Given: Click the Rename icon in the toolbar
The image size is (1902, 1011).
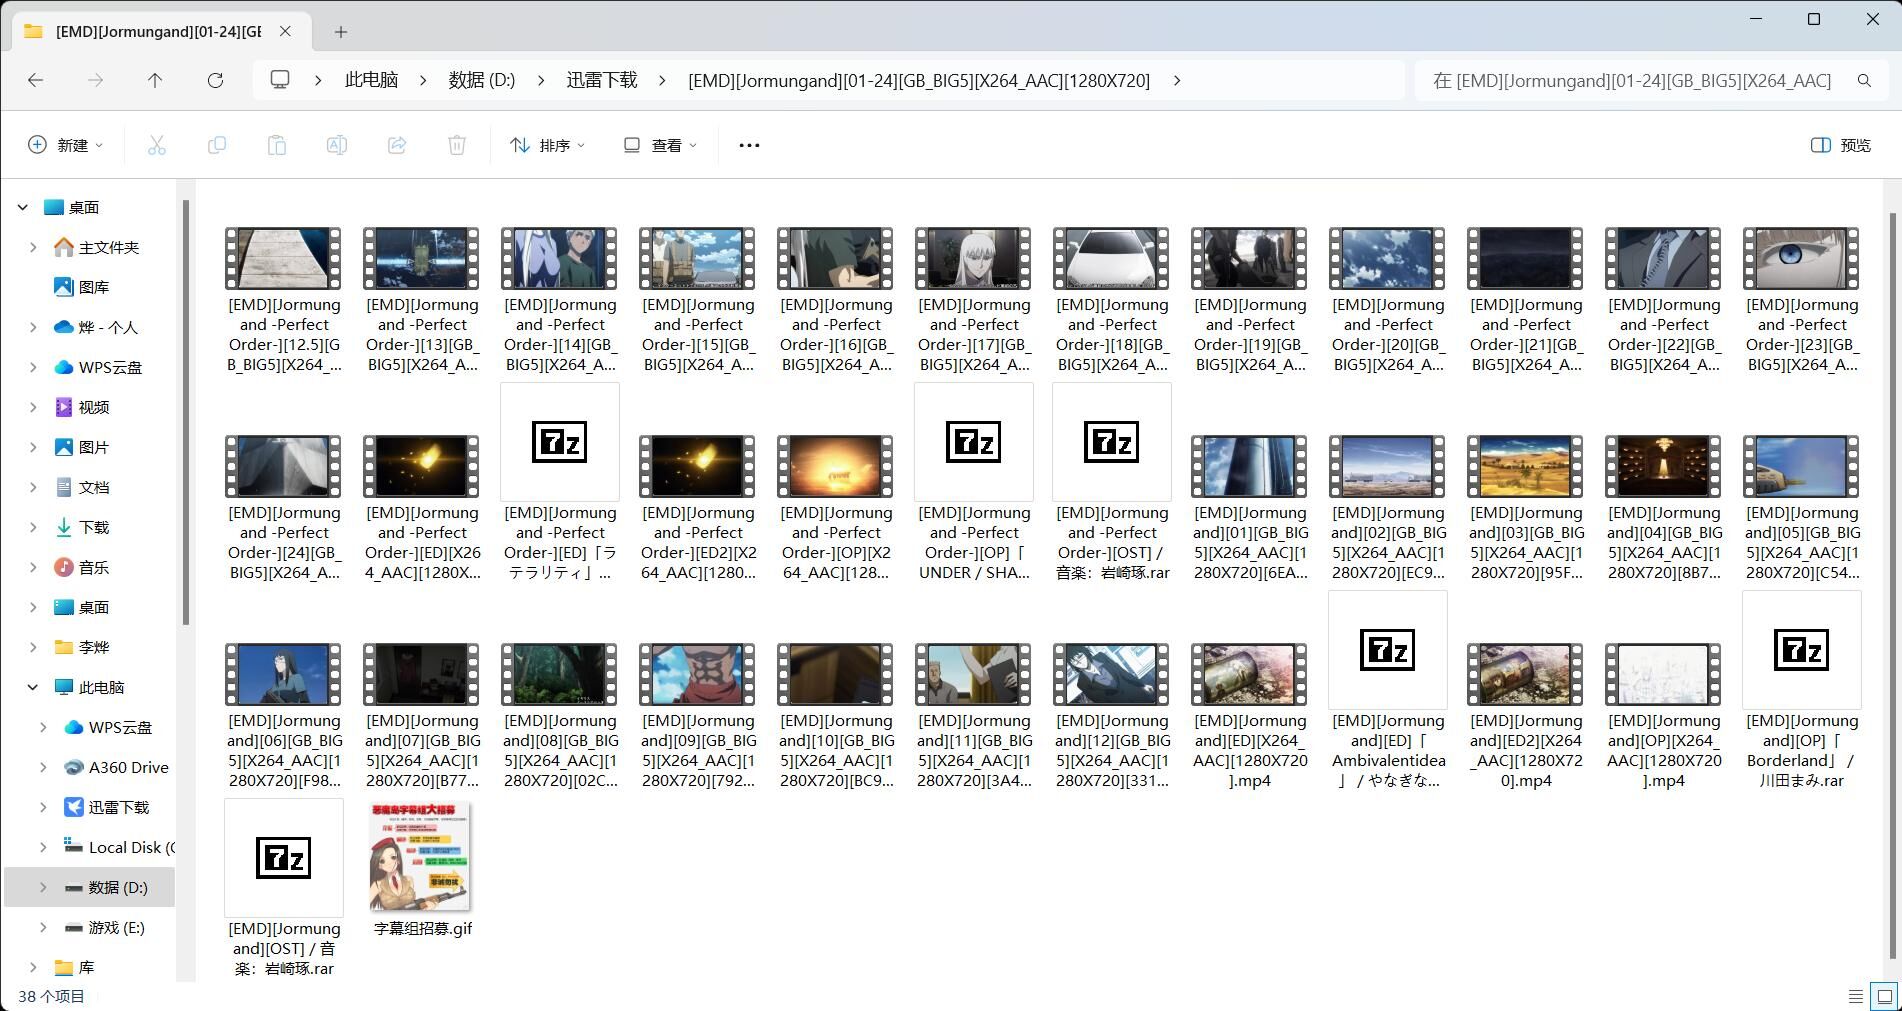Looking at the screenshot, I should (x=337, y=145).
